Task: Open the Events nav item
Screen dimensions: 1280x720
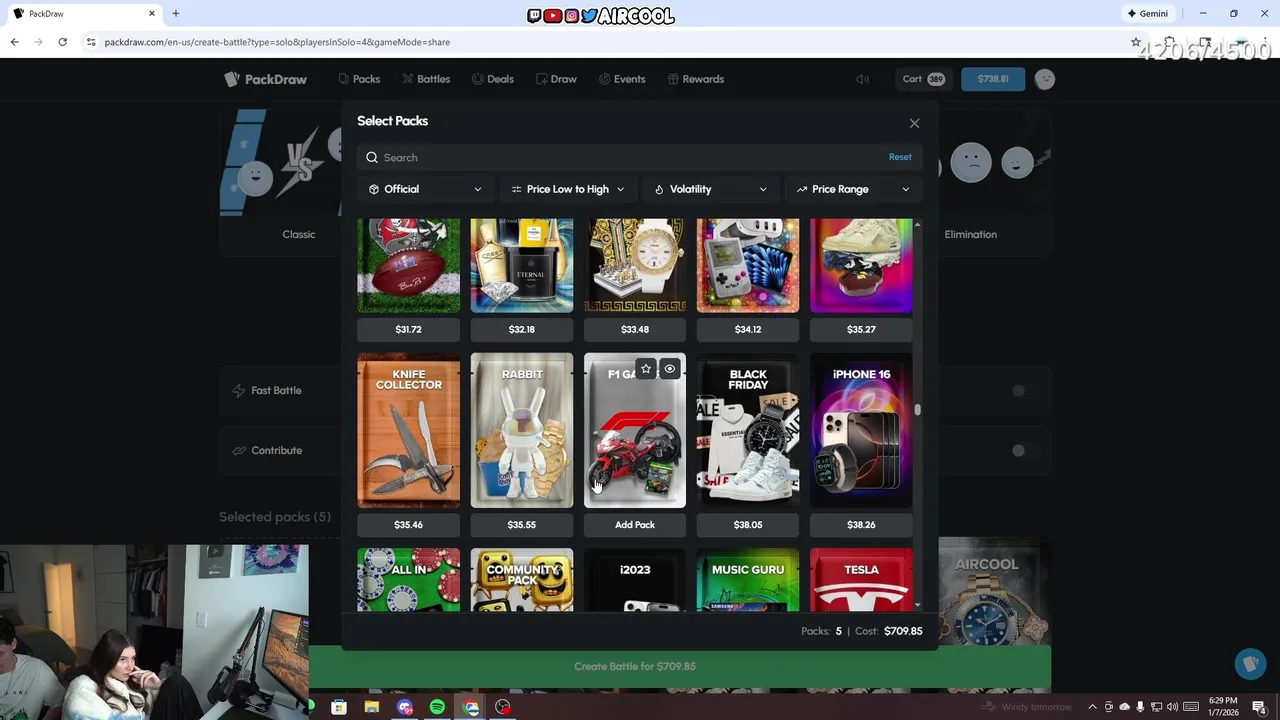Action: (622, 79)
